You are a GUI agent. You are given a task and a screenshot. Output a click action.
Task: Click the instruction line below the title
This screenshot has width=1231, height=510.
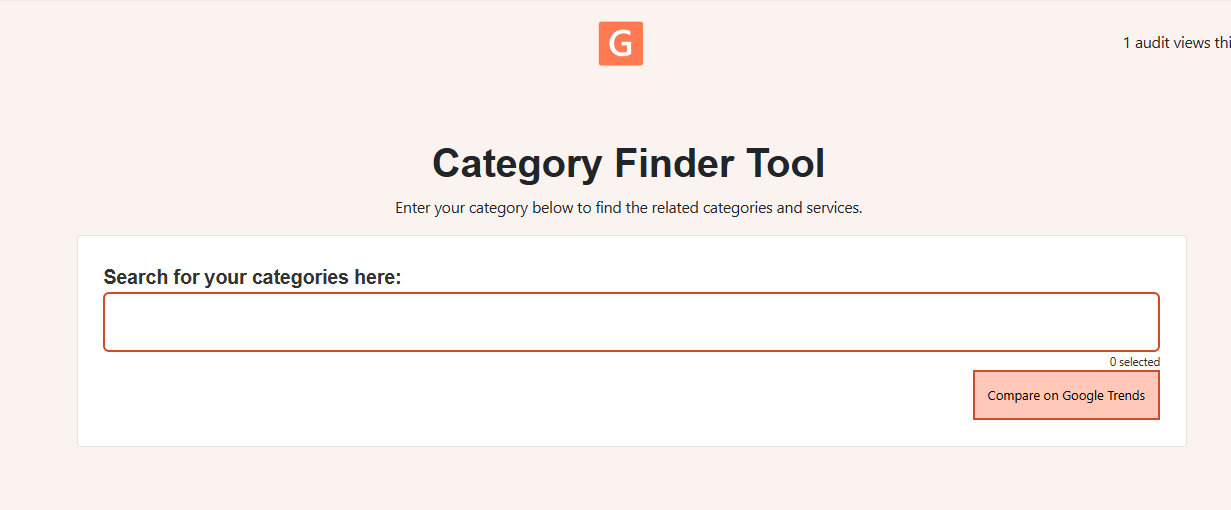tap(628, 208)
